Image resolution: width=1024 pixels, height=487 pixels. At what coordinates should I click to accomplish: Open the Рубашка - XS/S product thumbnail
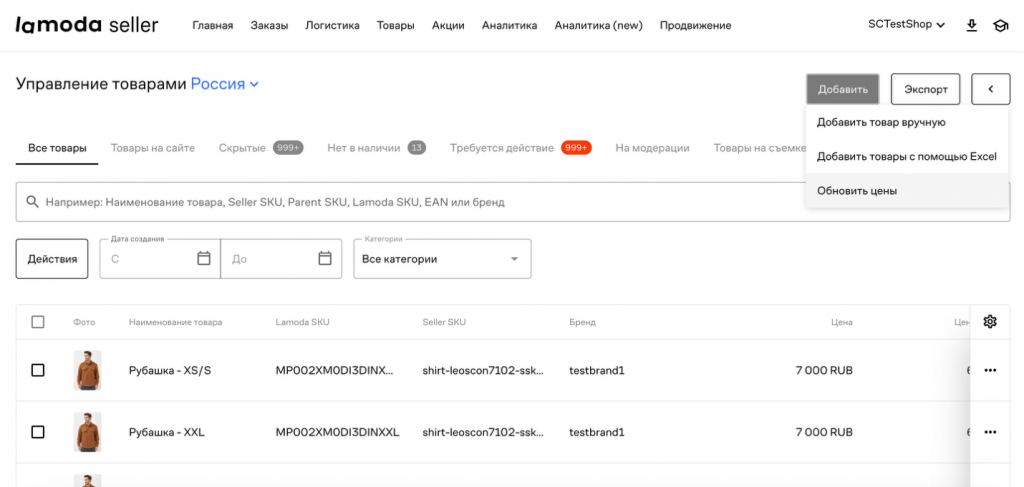point(87,370)
